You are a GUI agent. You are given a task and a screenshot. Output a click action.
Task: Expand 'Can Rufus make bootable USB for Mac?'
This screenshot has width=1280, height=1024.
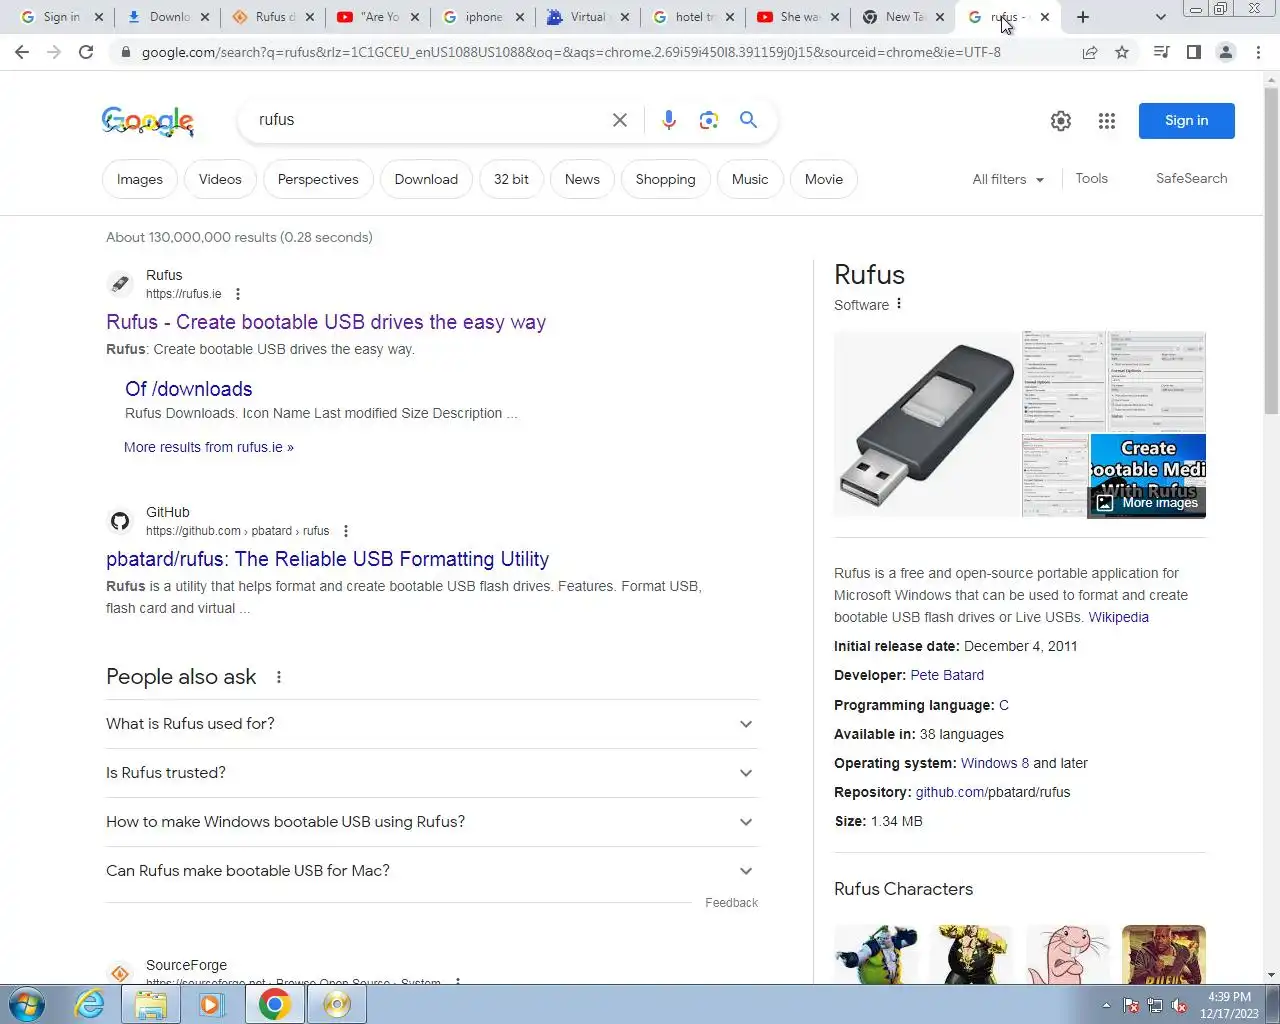point(431,871)
